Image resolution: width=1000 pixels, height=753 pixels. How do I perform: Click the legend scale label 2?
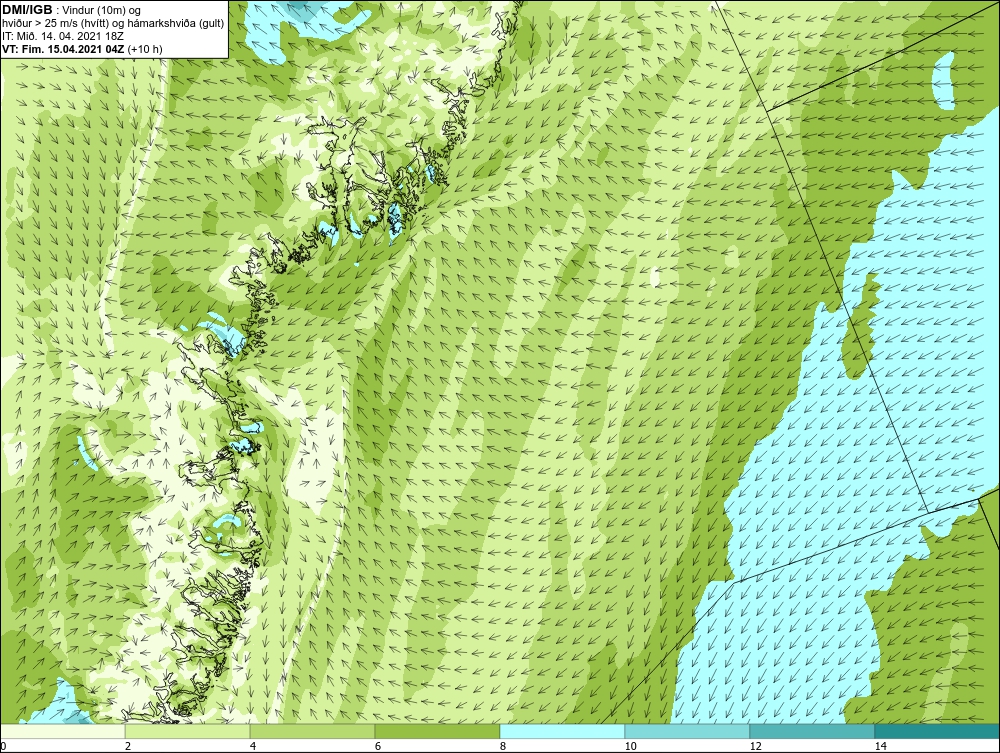[128, 746]
